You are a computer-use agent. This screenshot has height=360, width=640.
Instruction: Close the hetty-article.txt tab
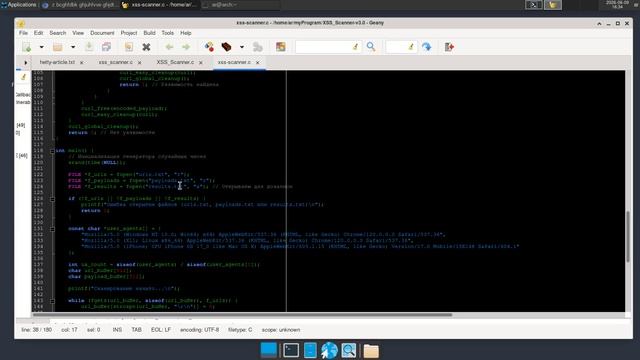pos(82,62)
